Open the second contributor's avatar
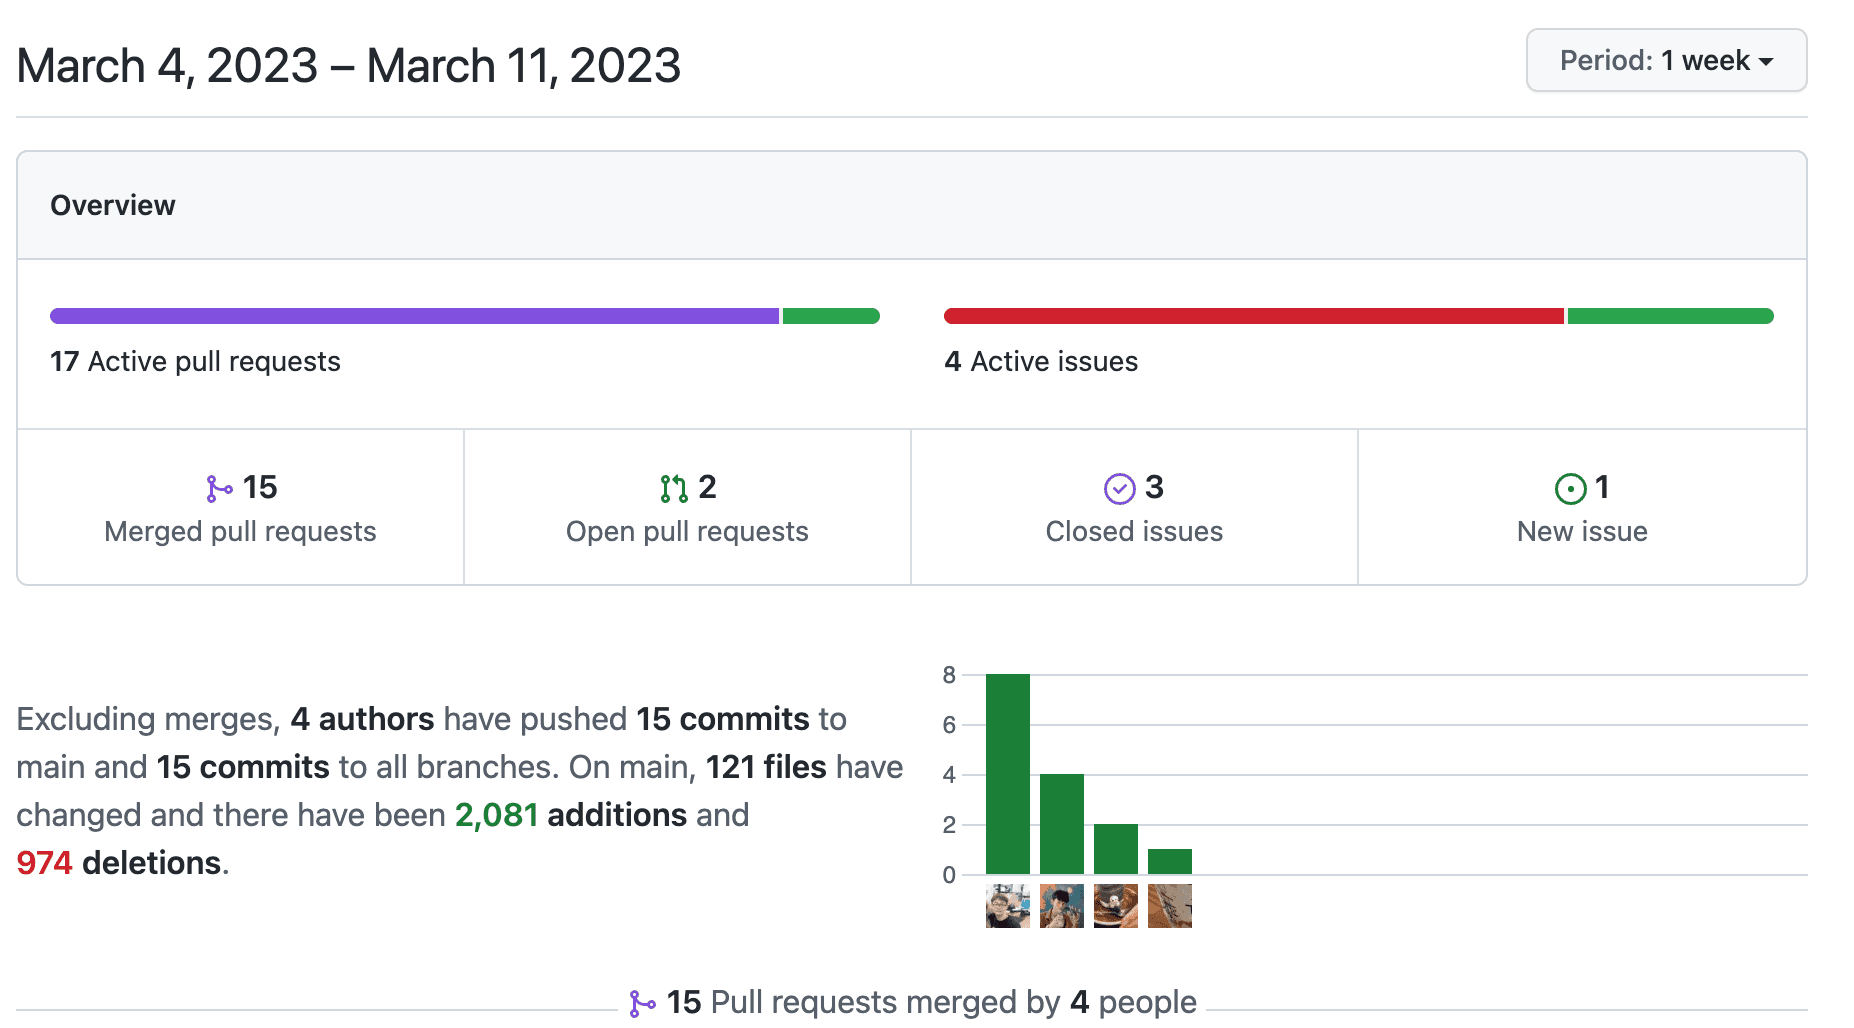 pyautogui.click(x=1061, y=906)
